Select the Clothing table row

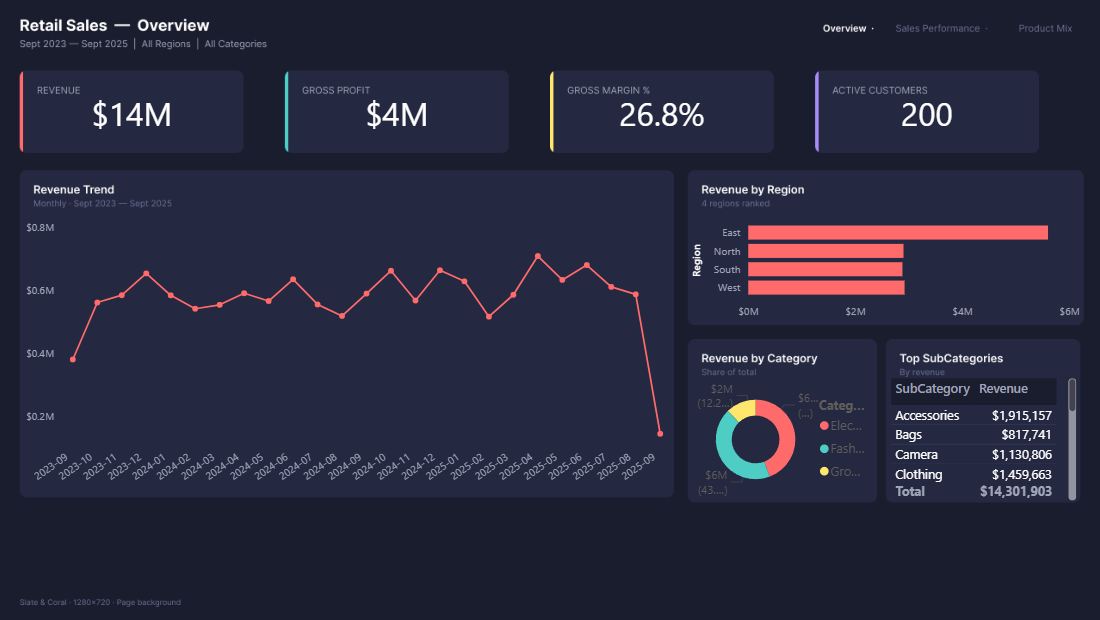click(x=974, y=474)
